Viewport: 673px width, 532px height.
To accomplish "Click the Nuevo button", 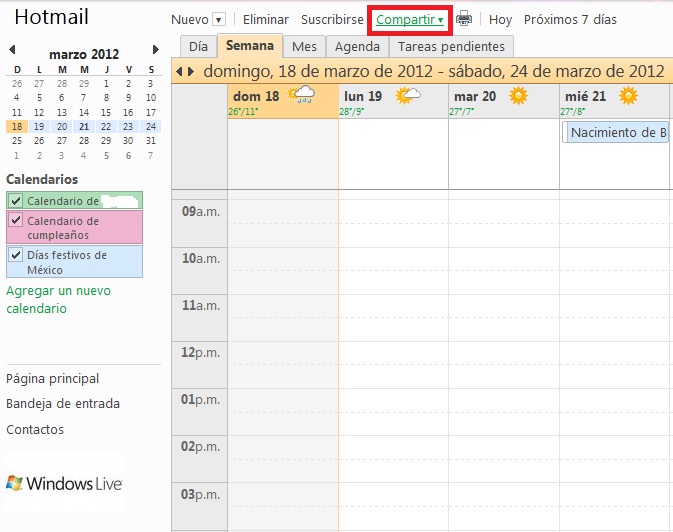I will tap(190, 20).
